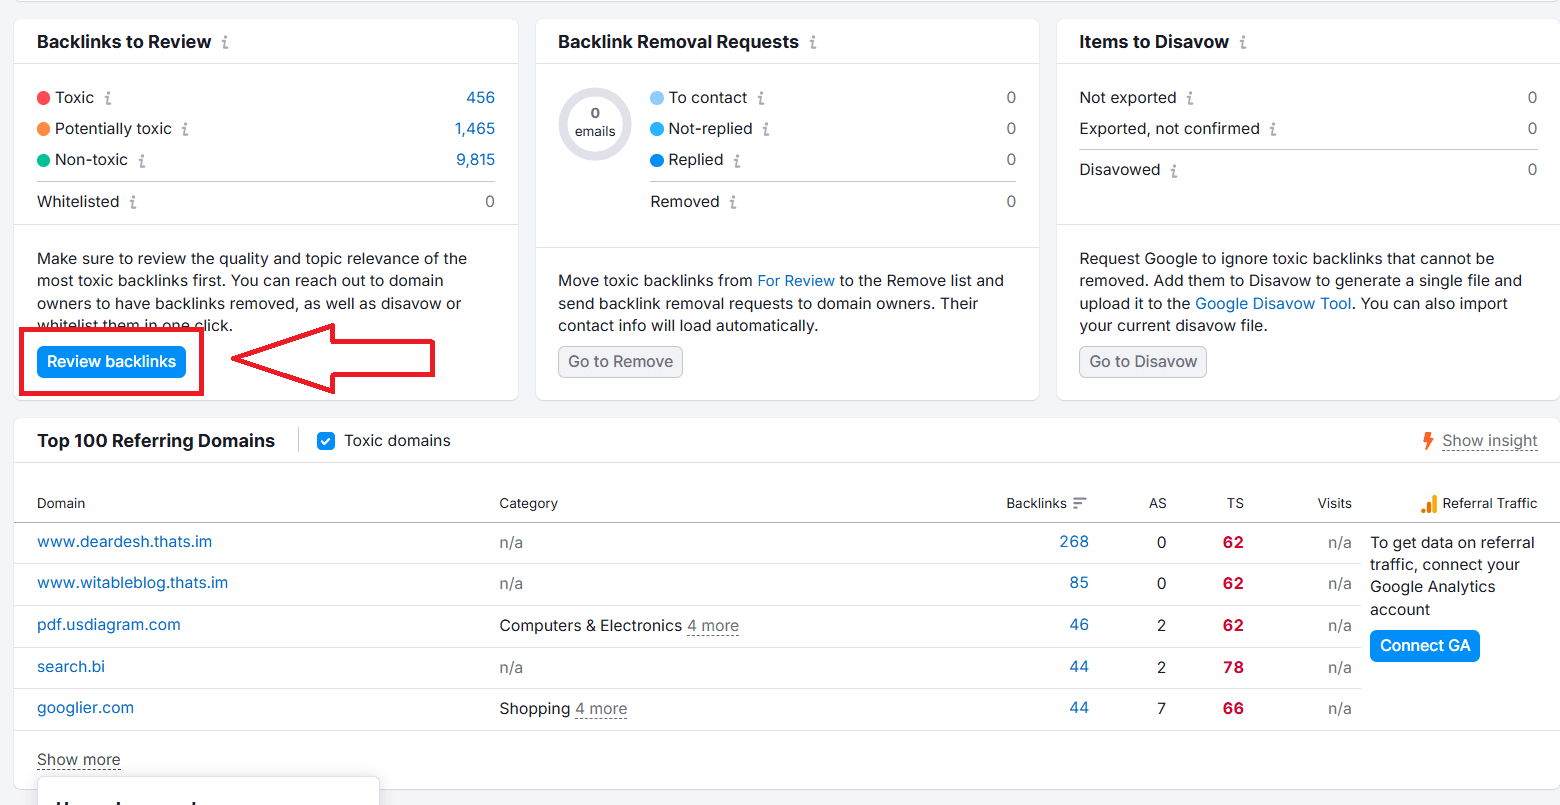Click the Go to Disavow button
Viewport: 1560px width, 805px height.
[x=1142, y=361]
